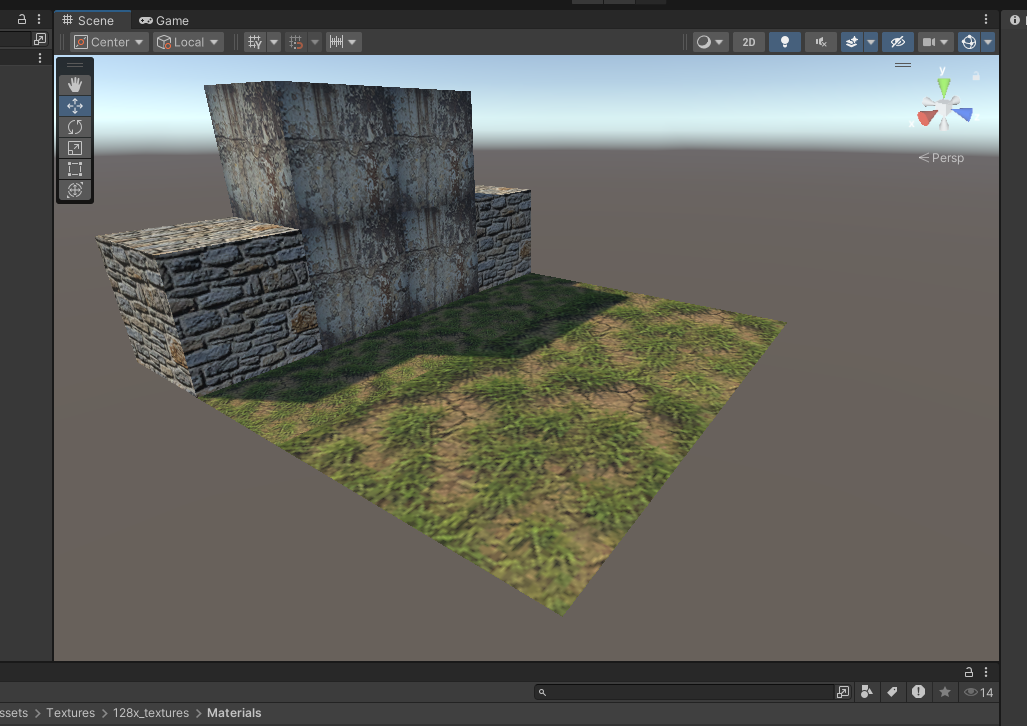Open the left panel lower options menu
This screenshot has width=1027, height=726.
(x=40, y=58)
